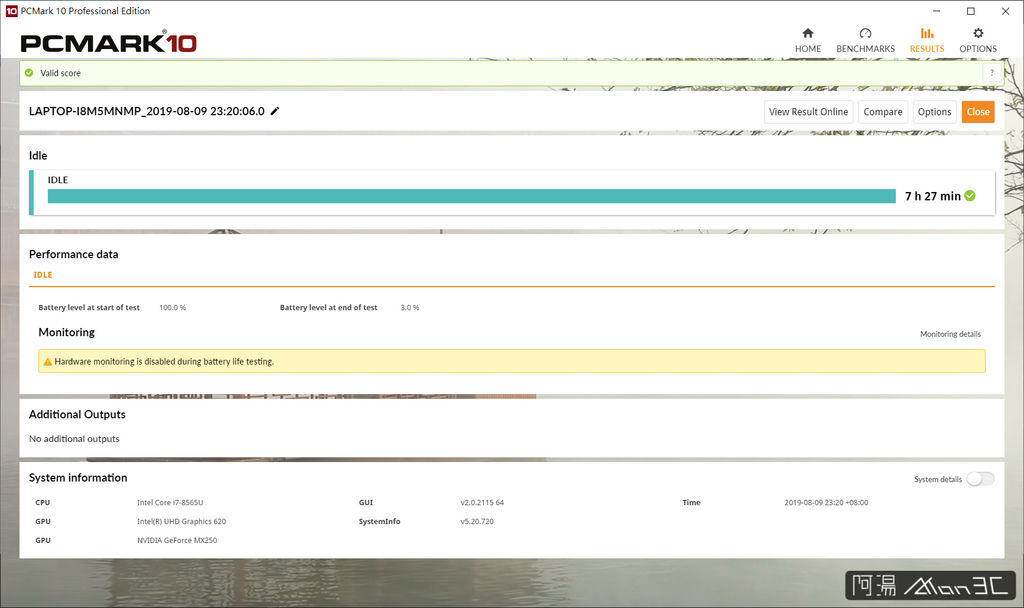Click SystemInfo version v5.20.720
Image resolution: width=1024 pixels, height=608 pixels.
477,521
